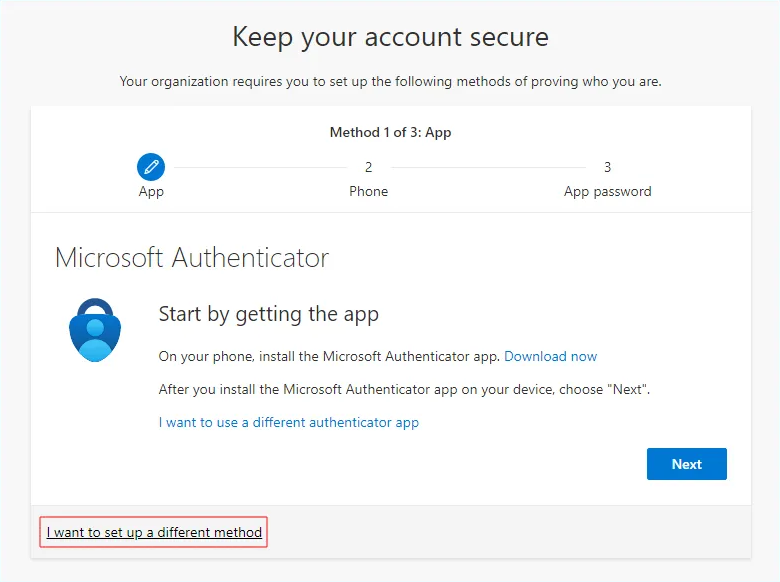Open the Download now link
The width and height of the screenshot is (780, 582).
point(550,356)
